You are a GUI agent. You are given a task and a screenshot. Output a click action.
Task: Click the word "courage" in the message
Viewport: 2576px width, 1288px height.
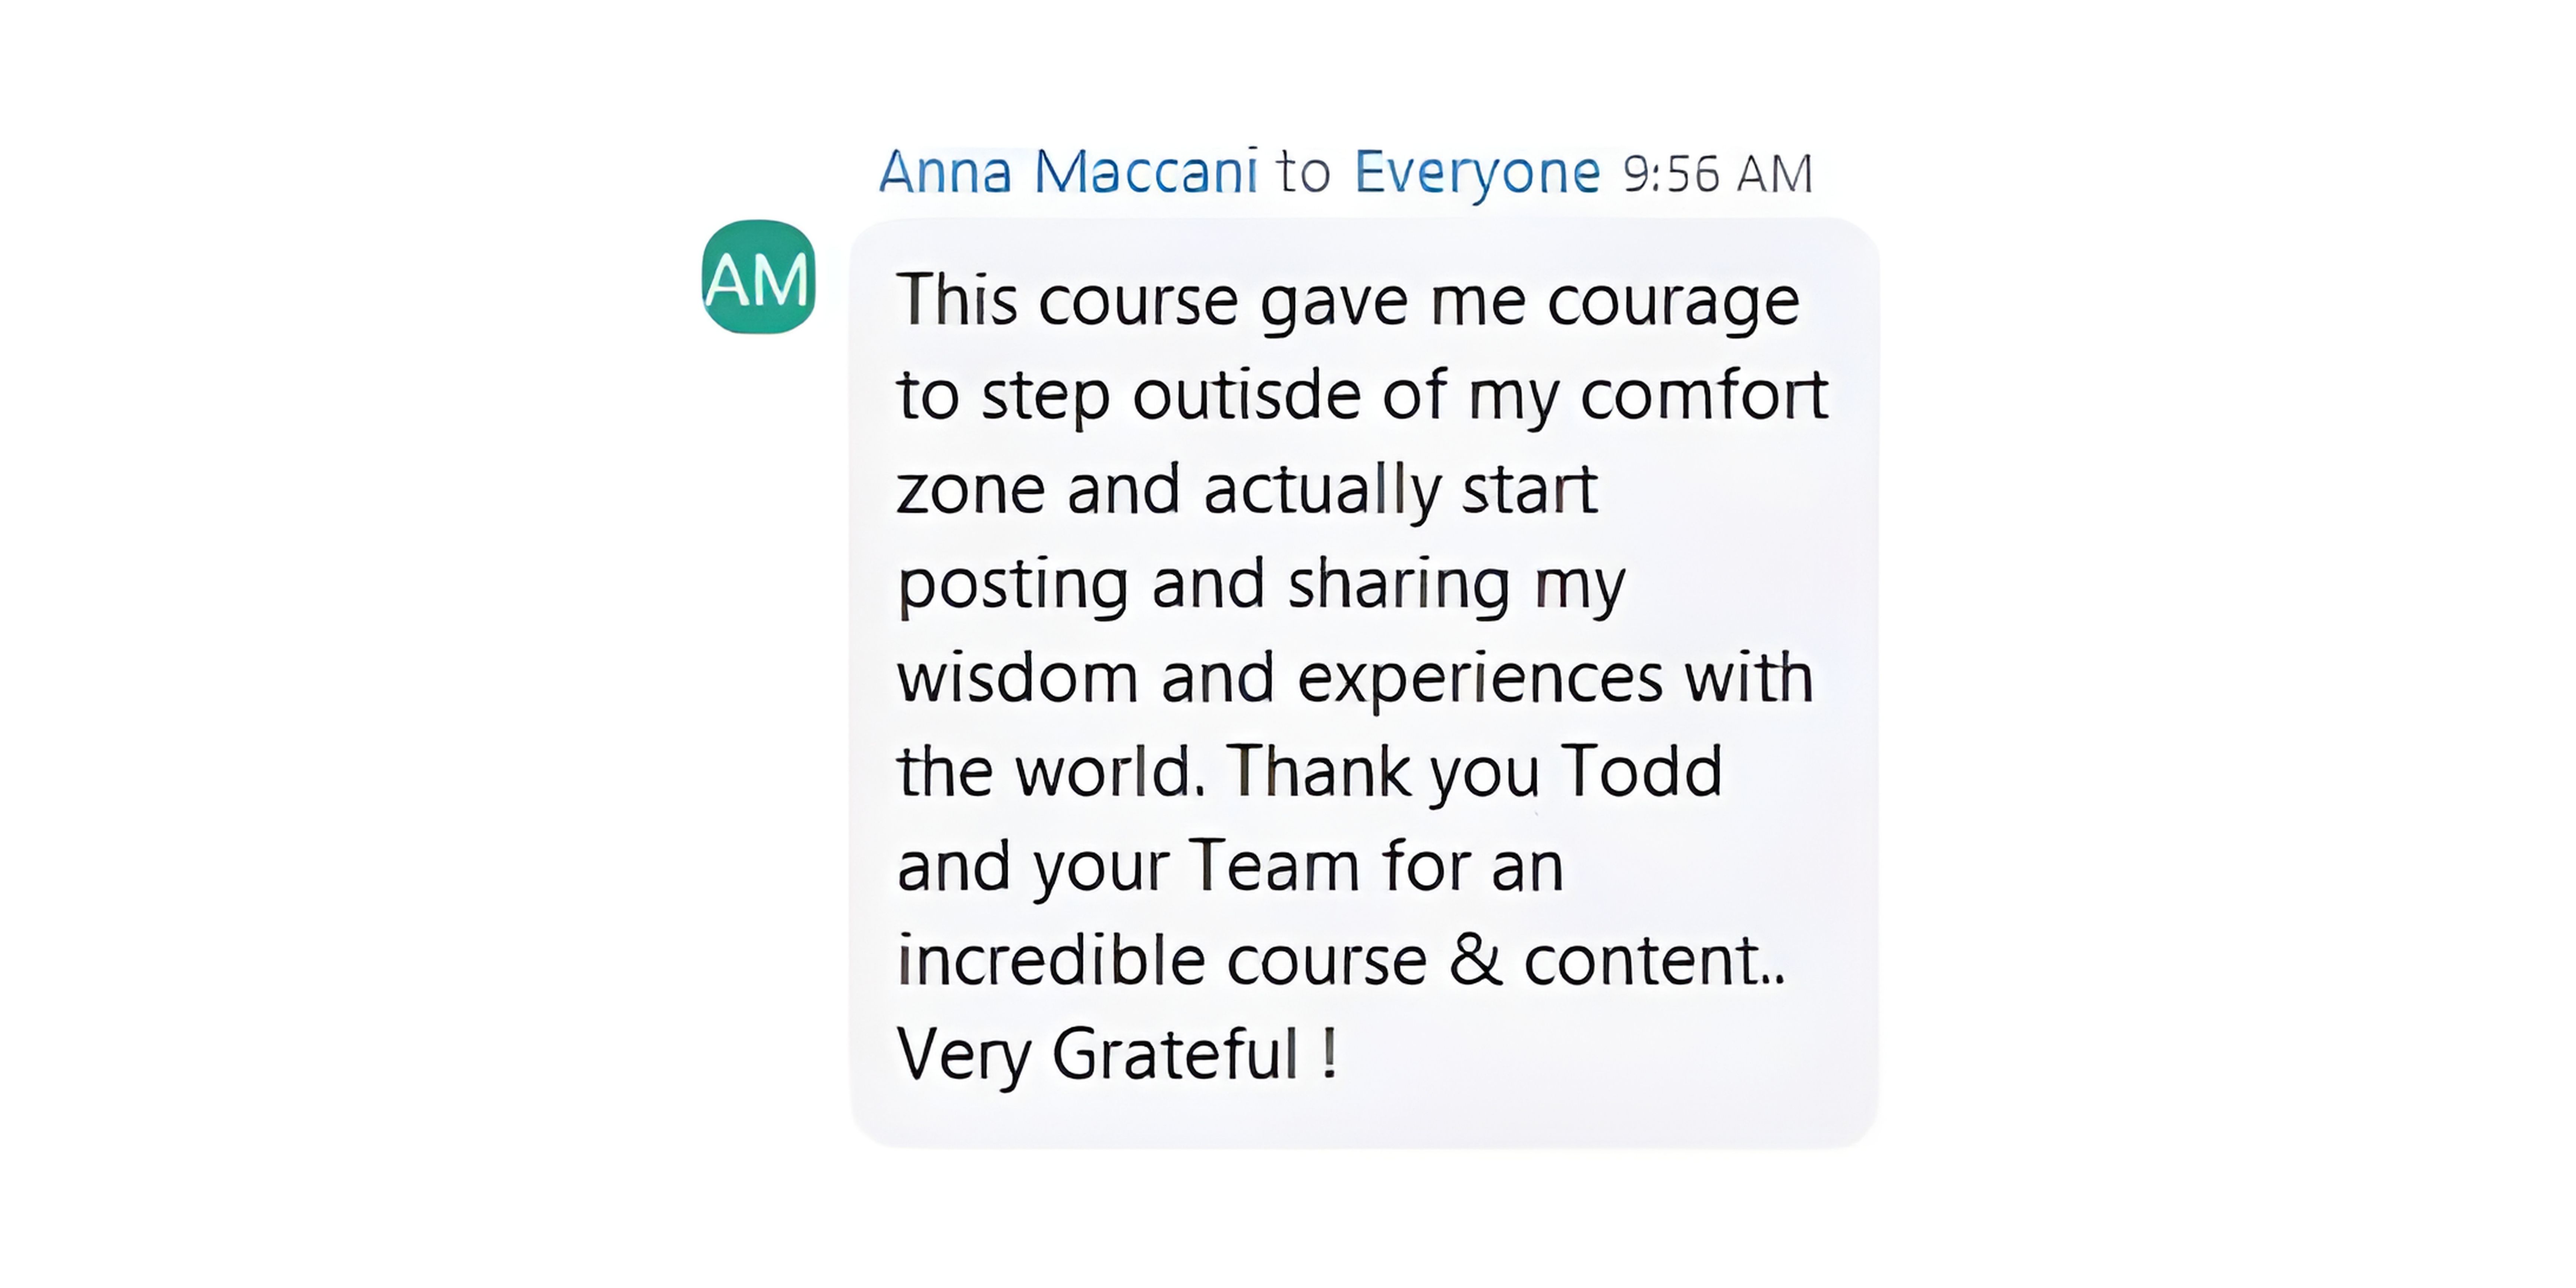(1673, 301)
